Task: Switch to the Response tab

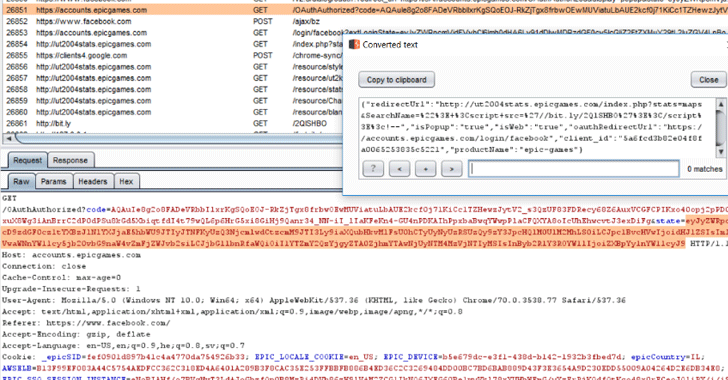Action: click(x=70, y=160)
